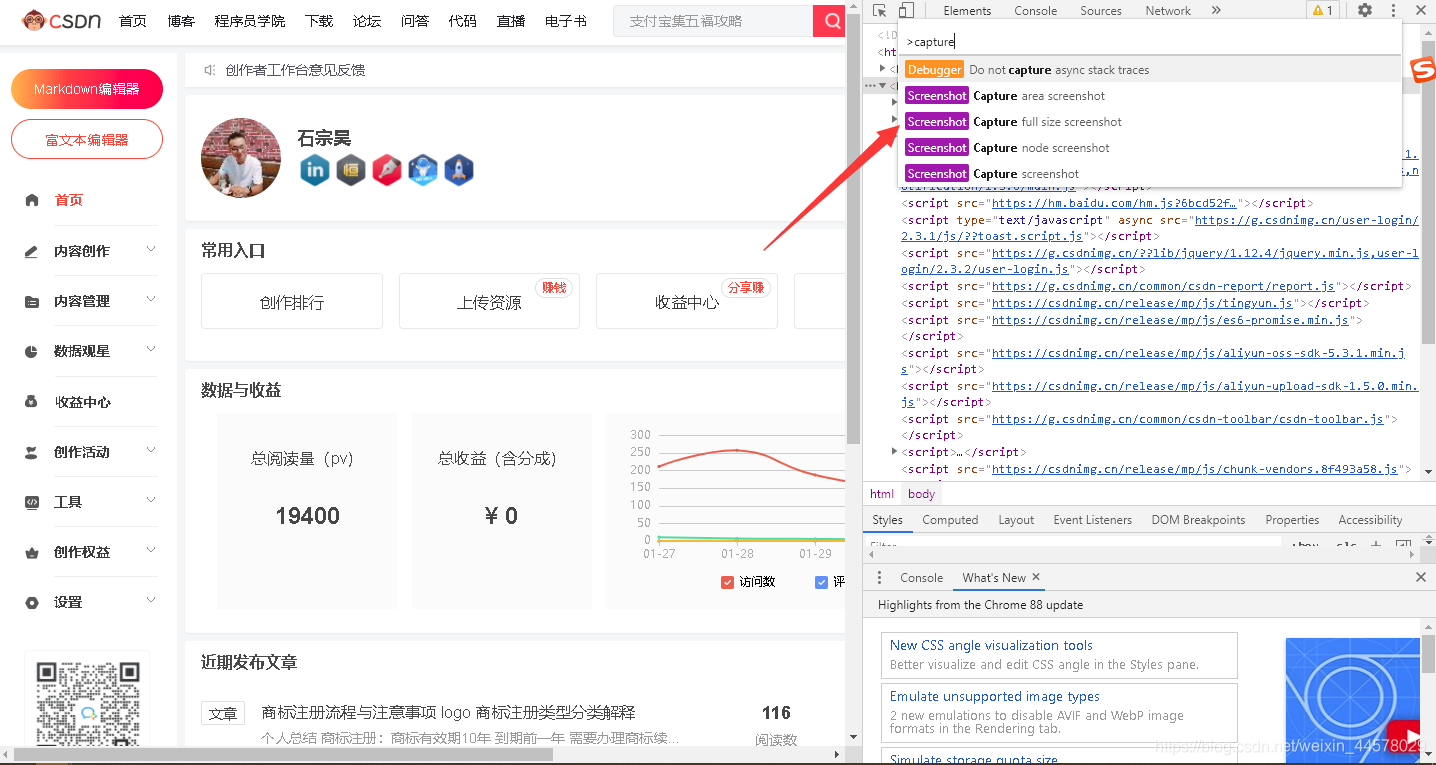Expand the 创作权益 sidebar chevron
This screenshot has height=765, width=1436.
(151, 550)
